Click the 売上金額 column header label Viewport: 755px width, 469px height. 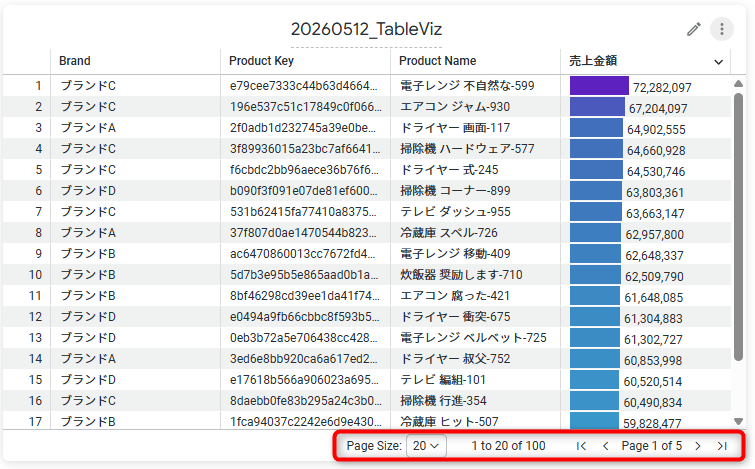593,61
